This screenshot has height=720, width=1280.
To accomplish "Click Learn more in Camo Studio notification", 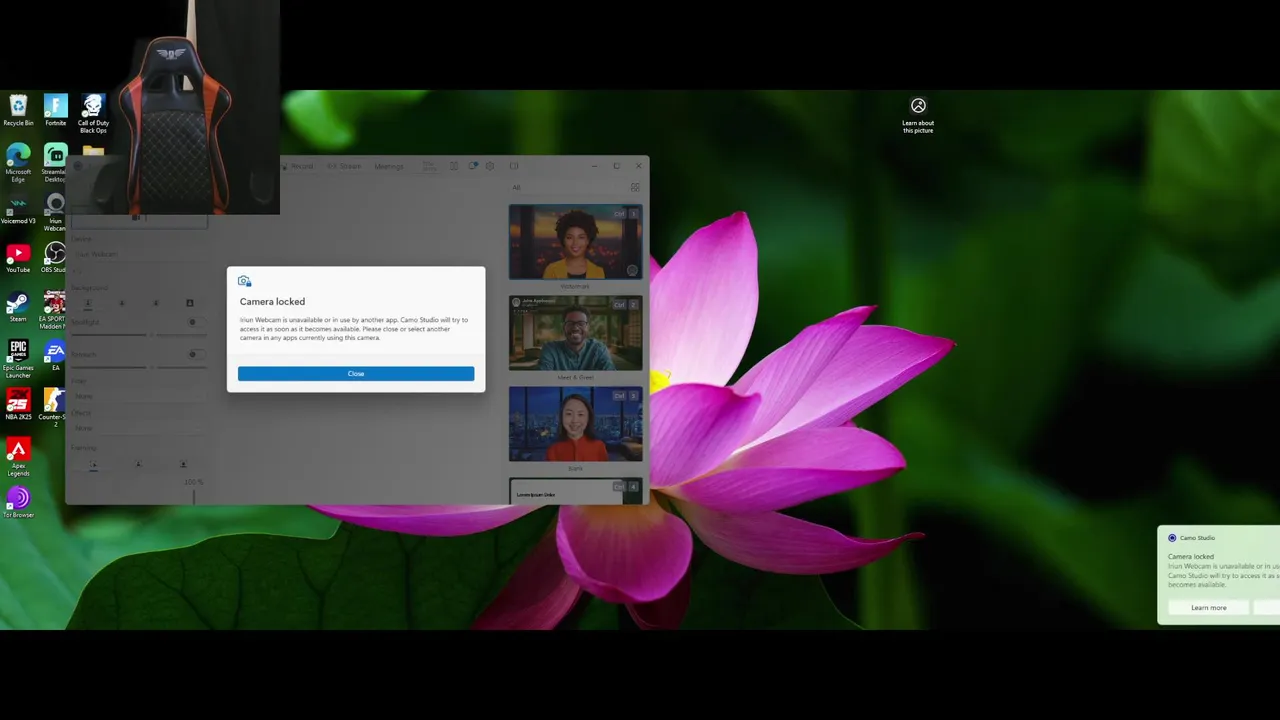I will (x=1208, y=608).
